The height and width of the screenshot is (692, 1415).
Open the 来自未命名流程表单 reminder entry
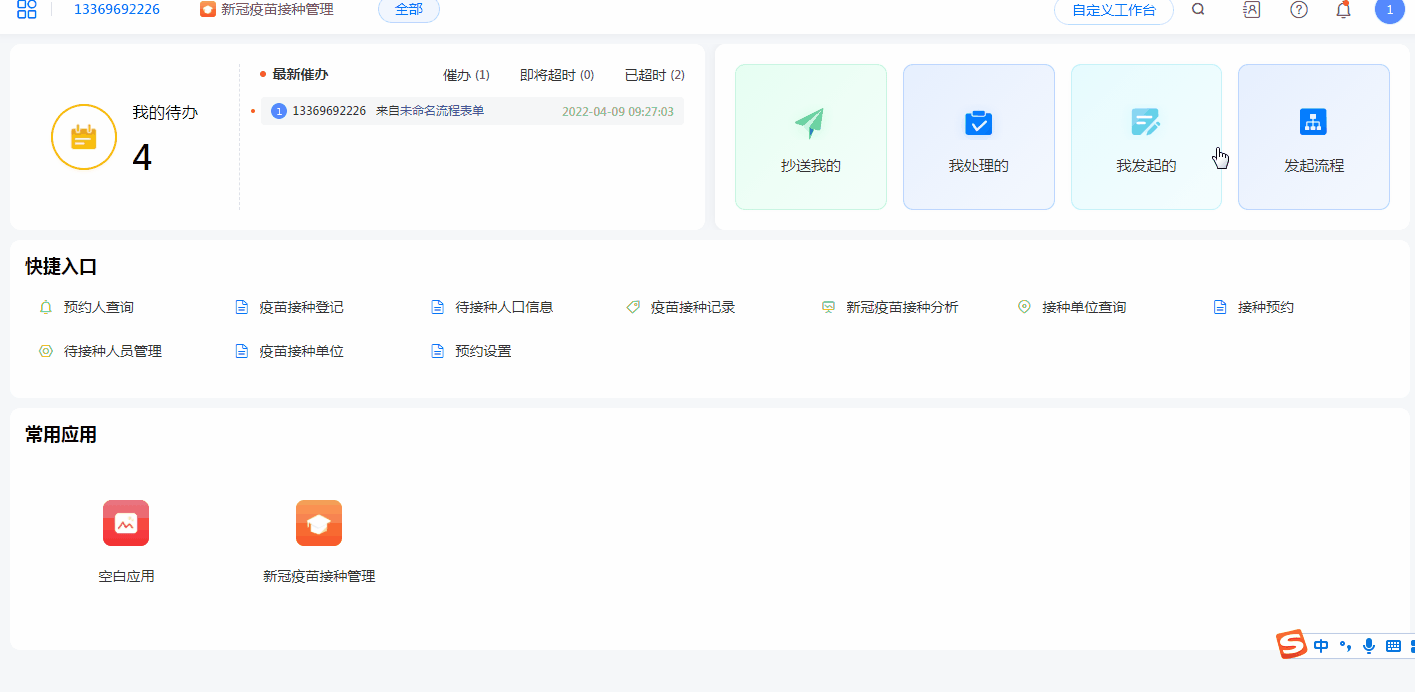click(x=430, y=111)
